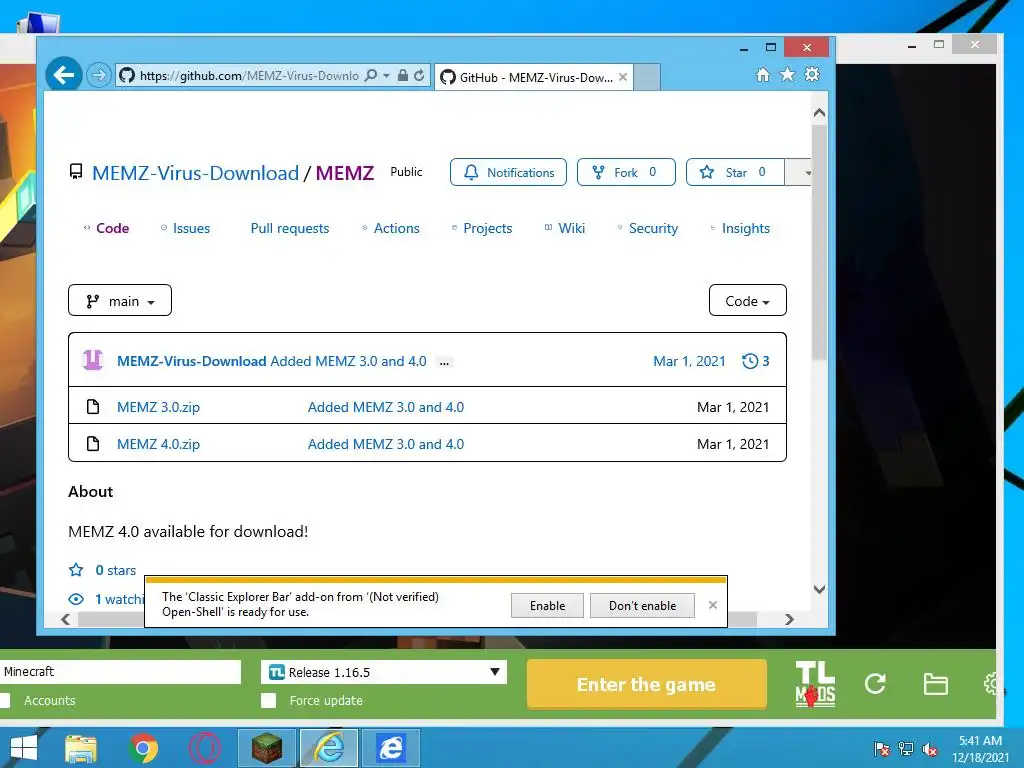The height and width of the screenshot is (768, 1024).
Task: Click file icon beside MEMZ 3.0.zip
Action: click(x=93, y=407)
